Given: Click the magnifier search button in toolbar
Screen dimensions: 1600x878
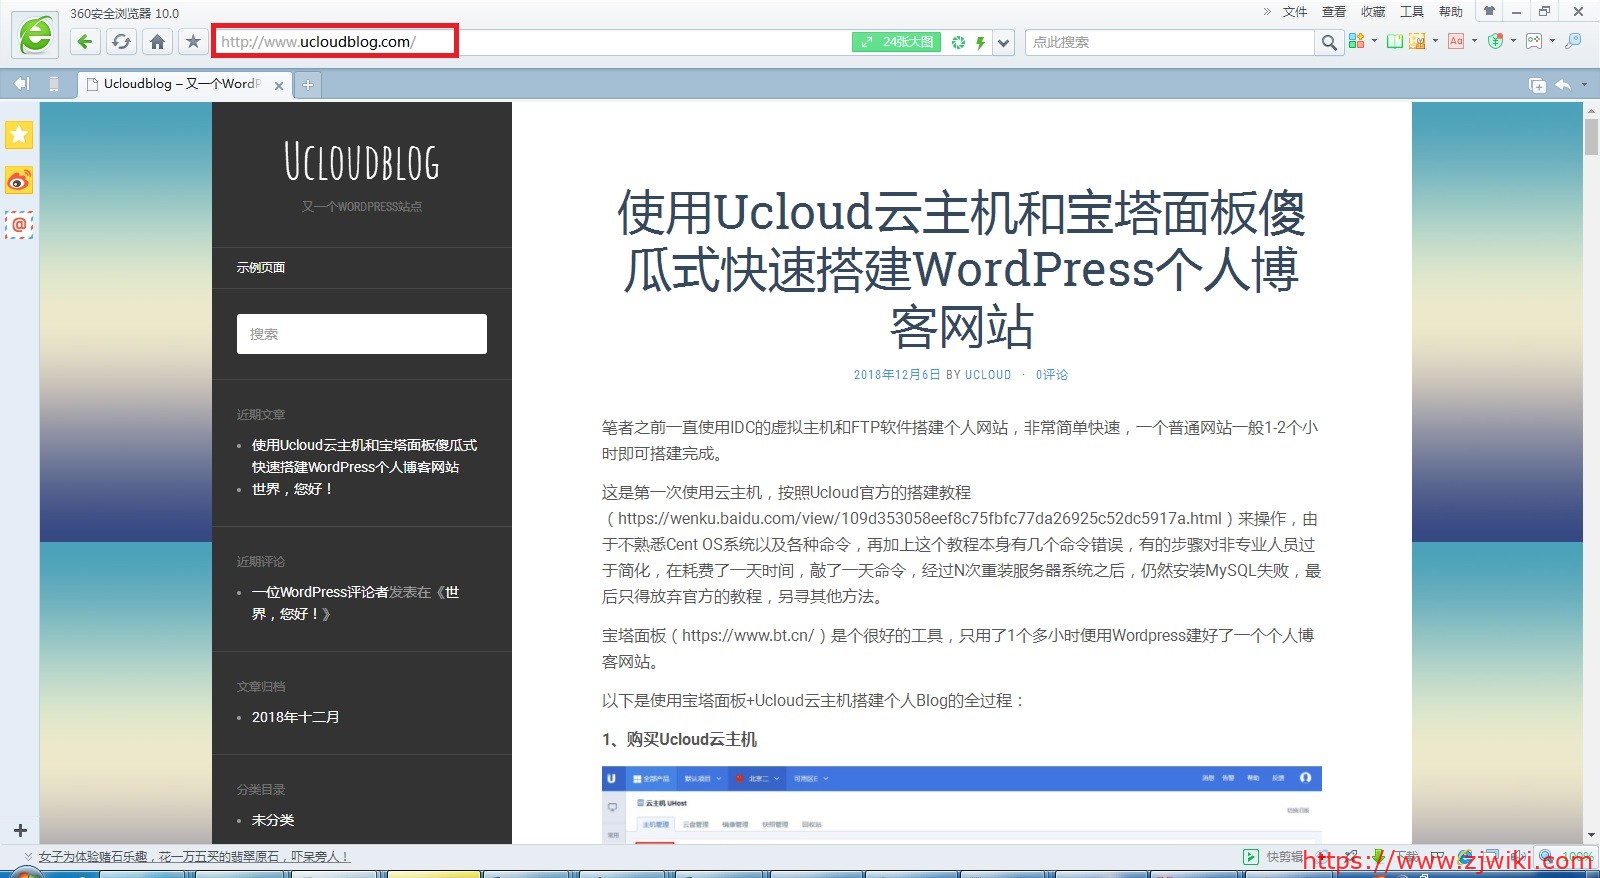Looking at the screenshot, I should pos(1328,42).
